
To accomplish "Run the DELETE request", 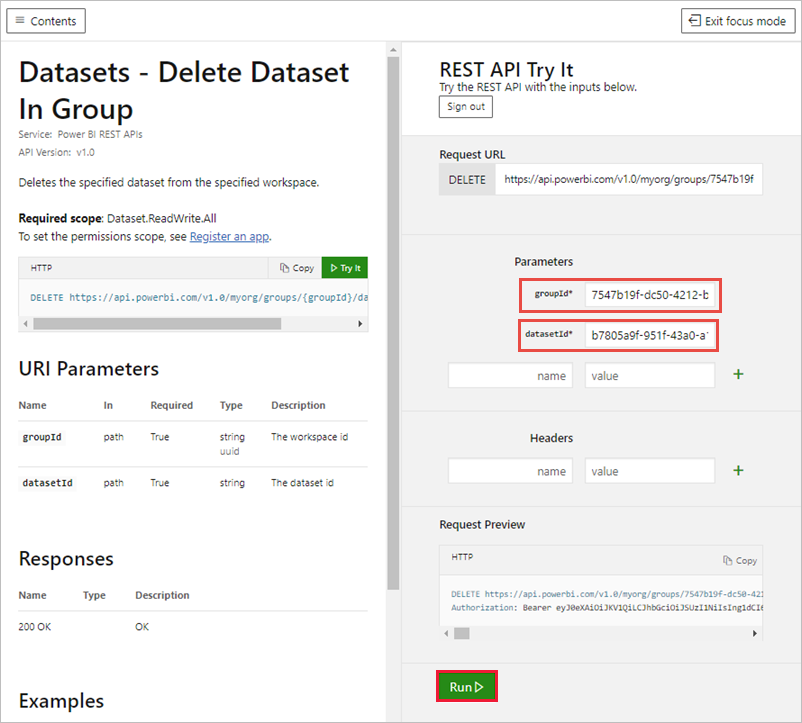I will pyautogui.click(x=466, y=687).
